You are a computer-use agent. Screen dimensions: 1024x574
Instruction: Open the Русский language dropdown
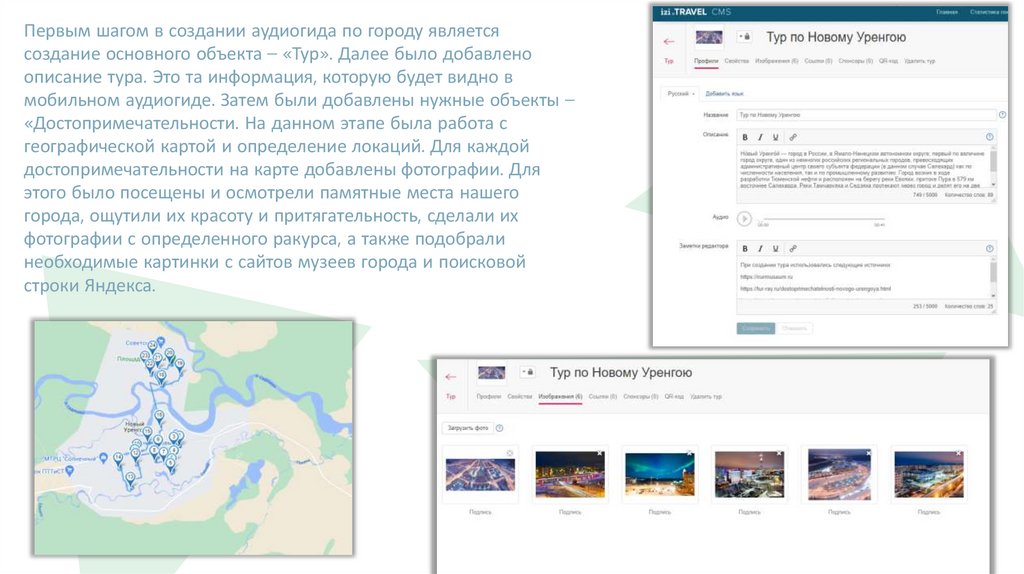[680, 94]
